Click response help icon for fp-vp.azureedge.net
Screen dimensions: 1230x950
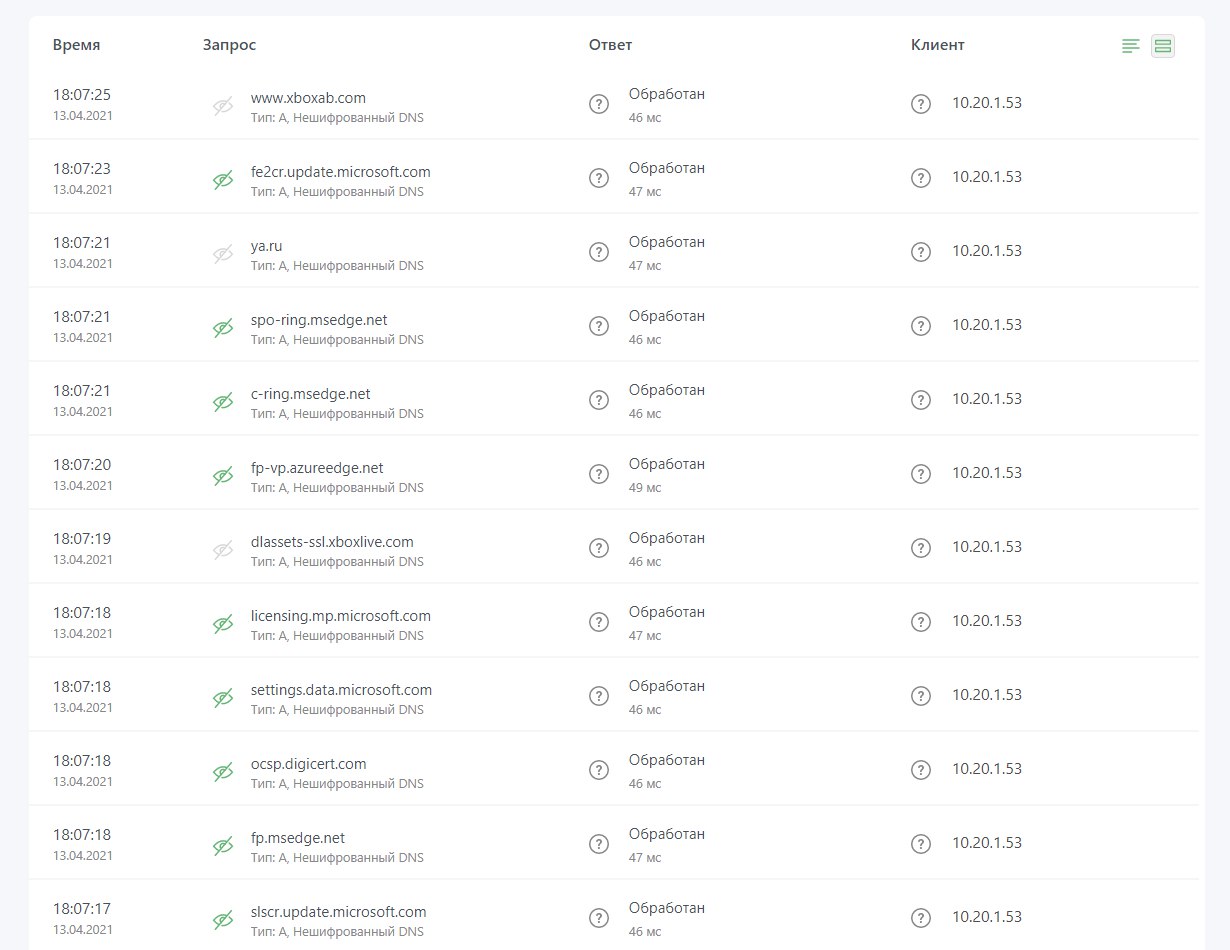coord(599,474)
